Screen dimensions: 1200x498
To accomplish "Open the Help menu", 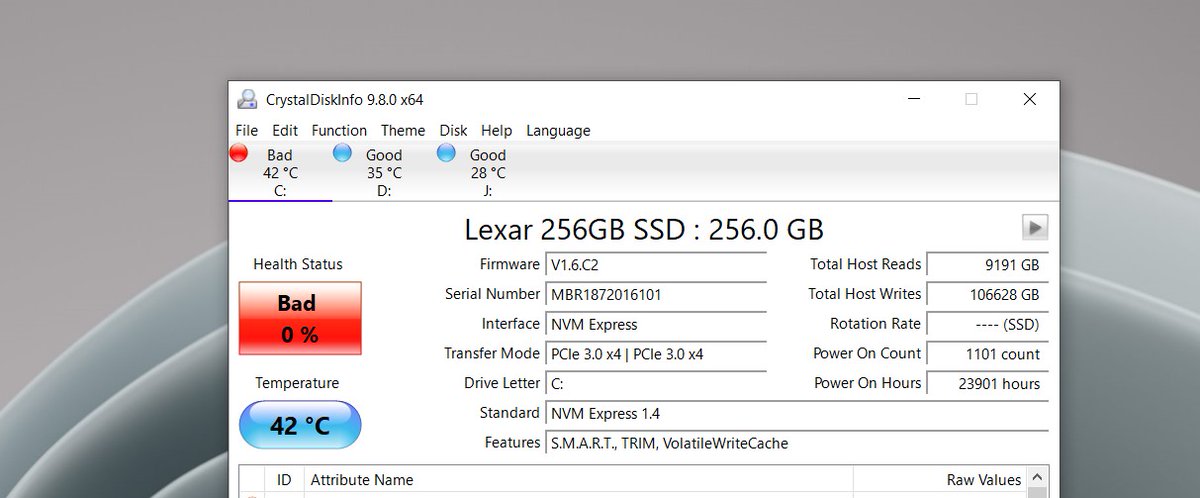I will (496, 130).
